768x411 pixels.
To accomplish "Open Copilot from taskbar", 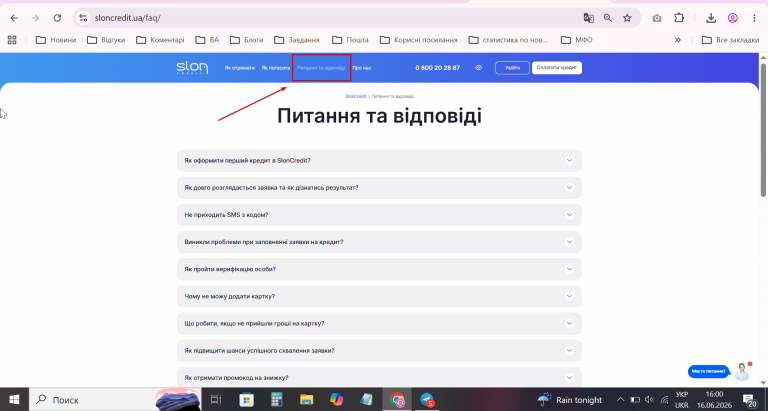I will (x=336, y=400).
